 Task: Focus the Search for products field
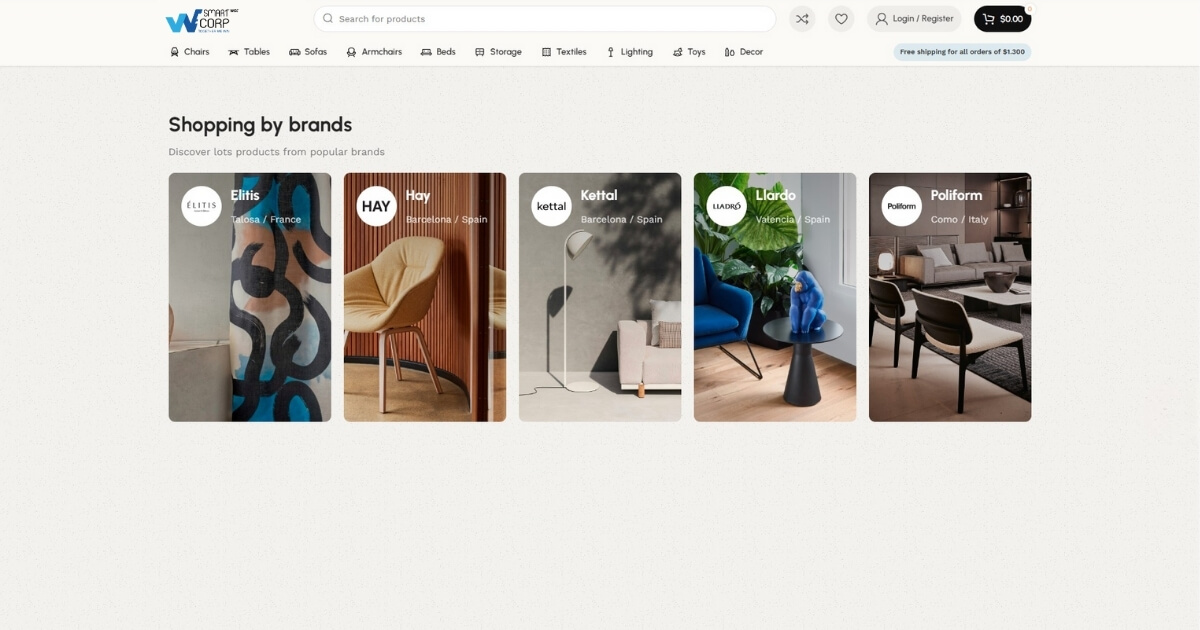[x=545, y=19]
